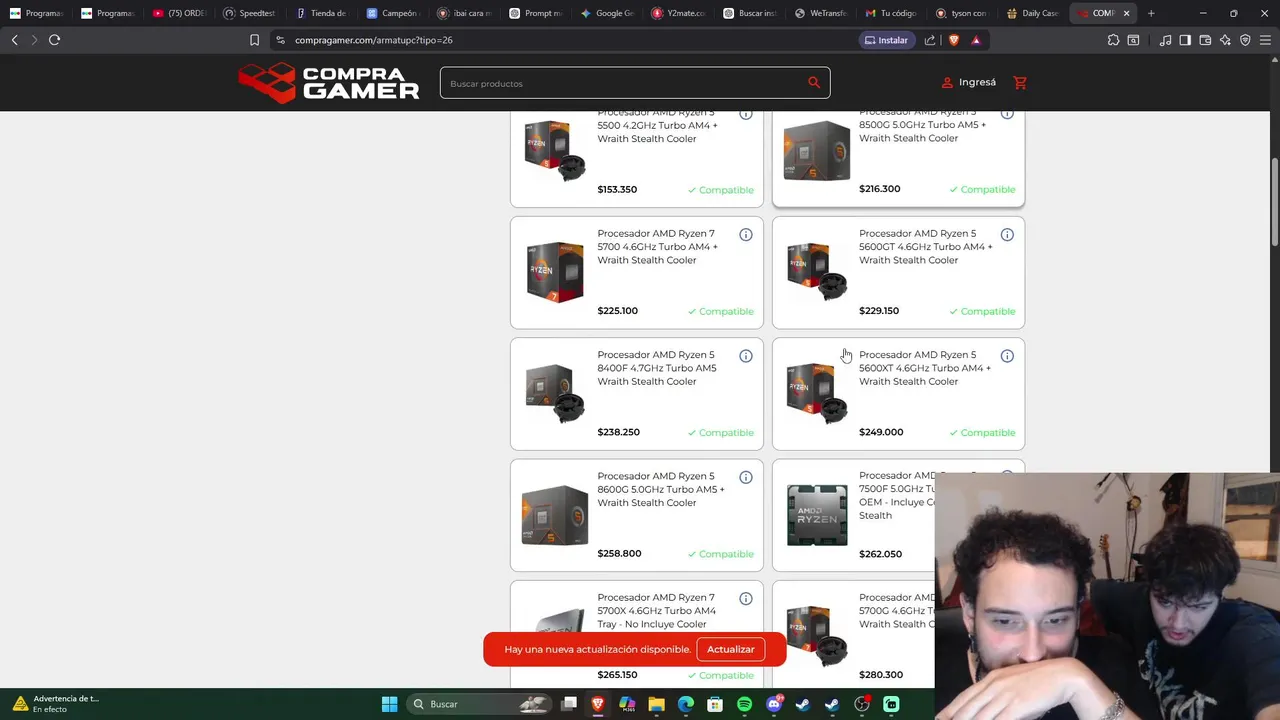Screen dimensions: 1280x720
Task: Click the browser Instalar app button
Action: [886, 40]
